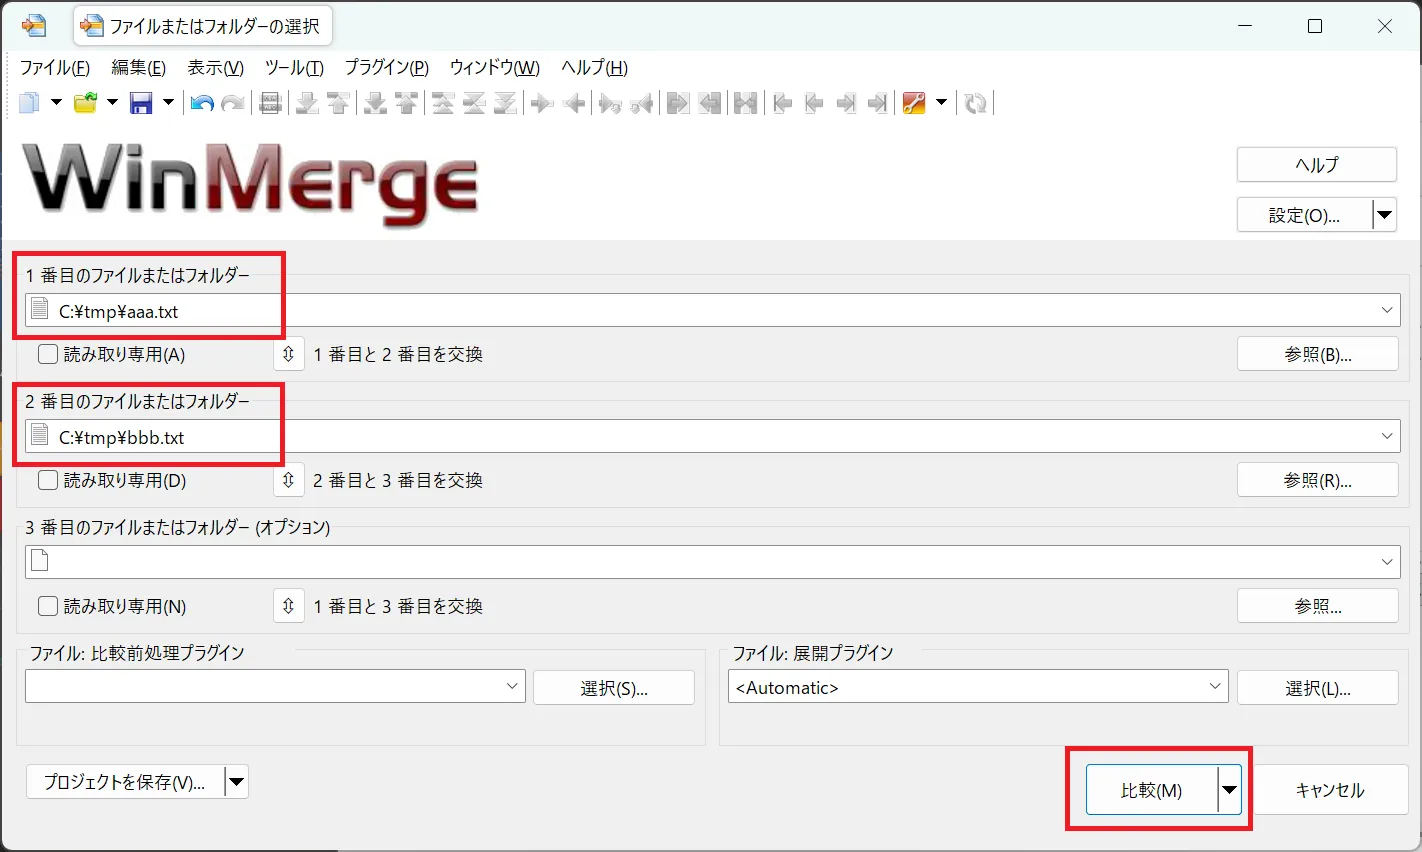Click the Copy Left and Advance icon
Screen dimensions: 1422x852
click(x=642, y=103)
